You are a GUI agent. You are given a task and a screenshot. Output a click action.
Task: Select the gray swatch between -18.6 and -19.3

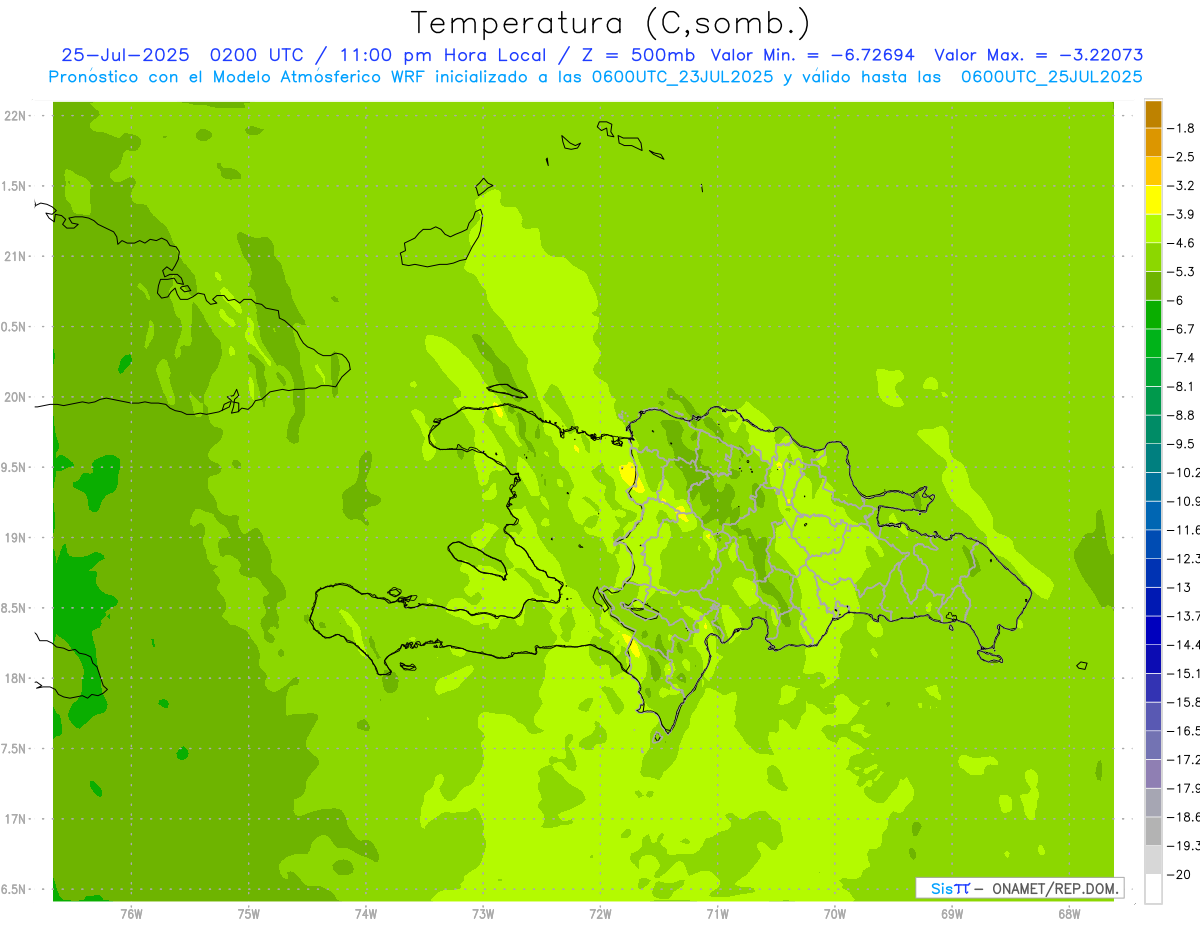1153,832
